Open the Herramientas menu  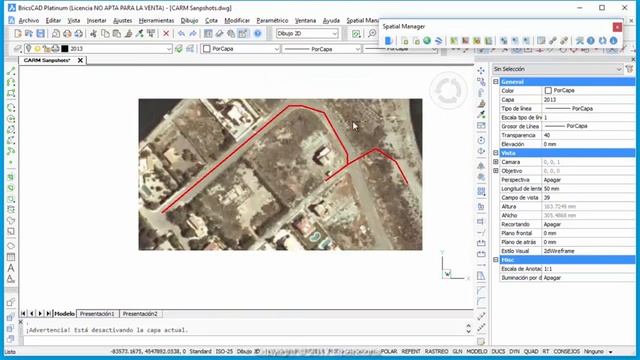pyautogui.click(x=156, y=20)
